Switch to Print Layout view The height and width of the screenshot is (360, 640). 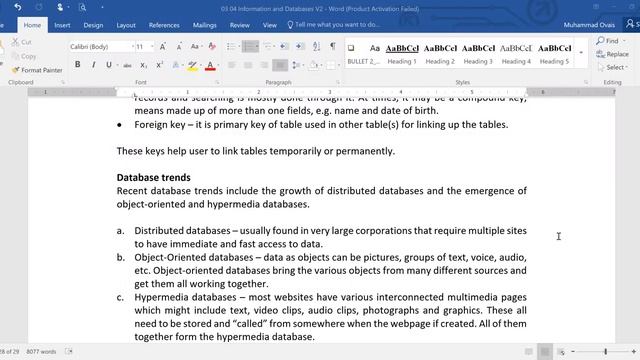[x=545, y=351]
